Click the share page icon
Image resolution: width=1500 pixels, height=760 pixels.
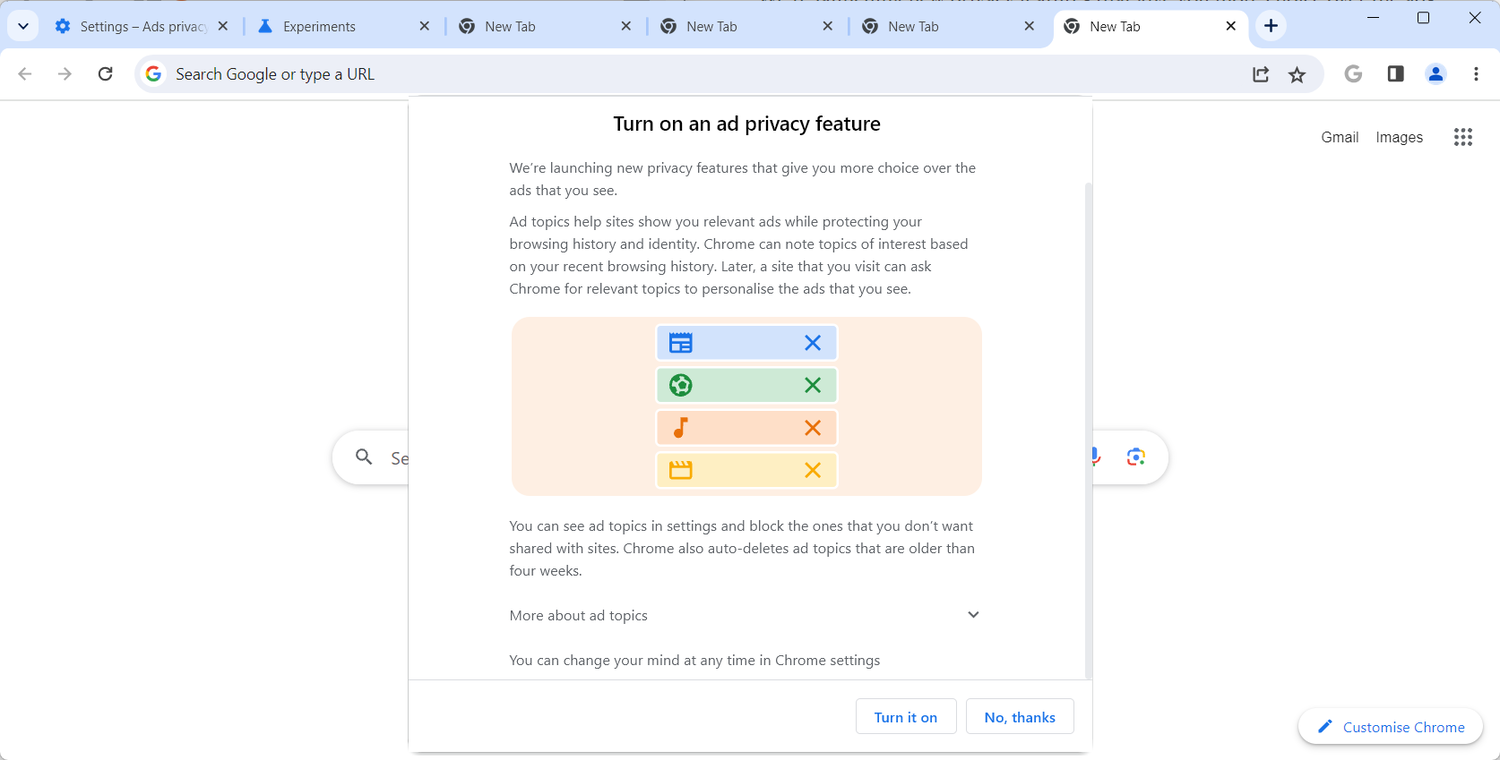point(1260,74)
